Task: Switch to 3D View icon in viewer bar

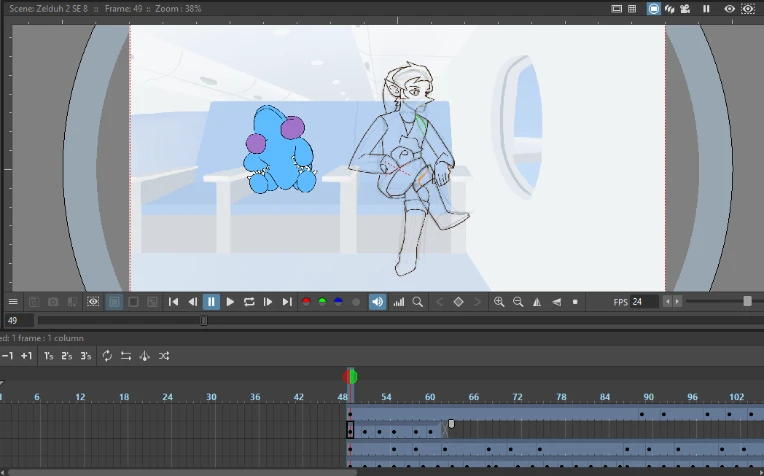Action: [x=669, y=9]
